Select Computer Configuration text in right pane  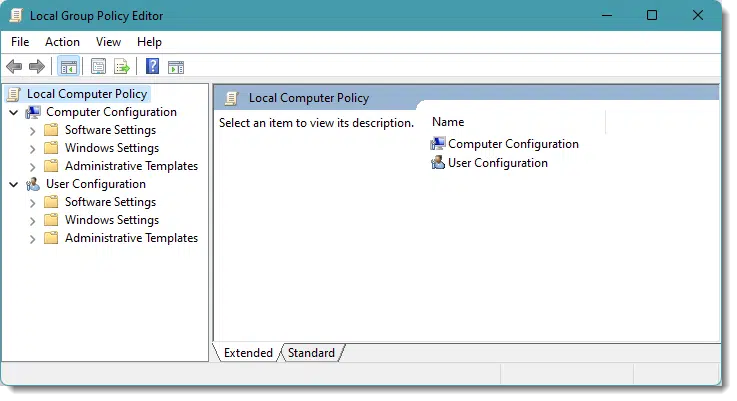coord(513,144)
